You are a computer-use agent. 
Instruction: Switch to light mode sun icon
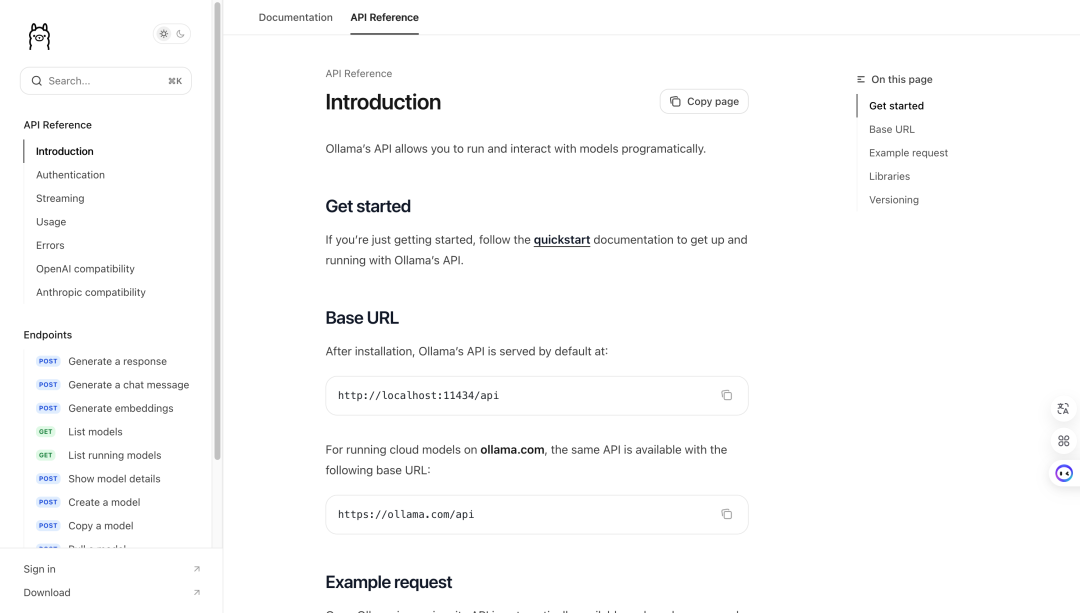164,34
